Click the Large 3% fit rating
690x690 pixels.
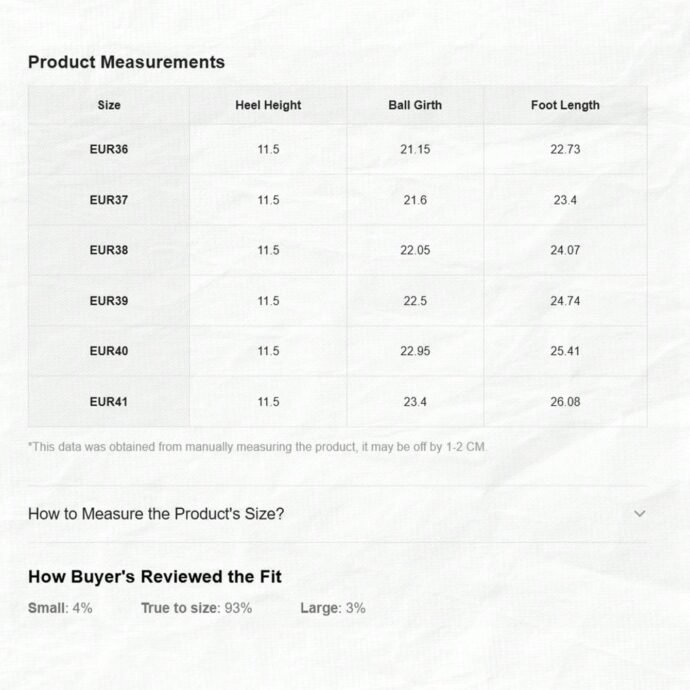point(333,608)
